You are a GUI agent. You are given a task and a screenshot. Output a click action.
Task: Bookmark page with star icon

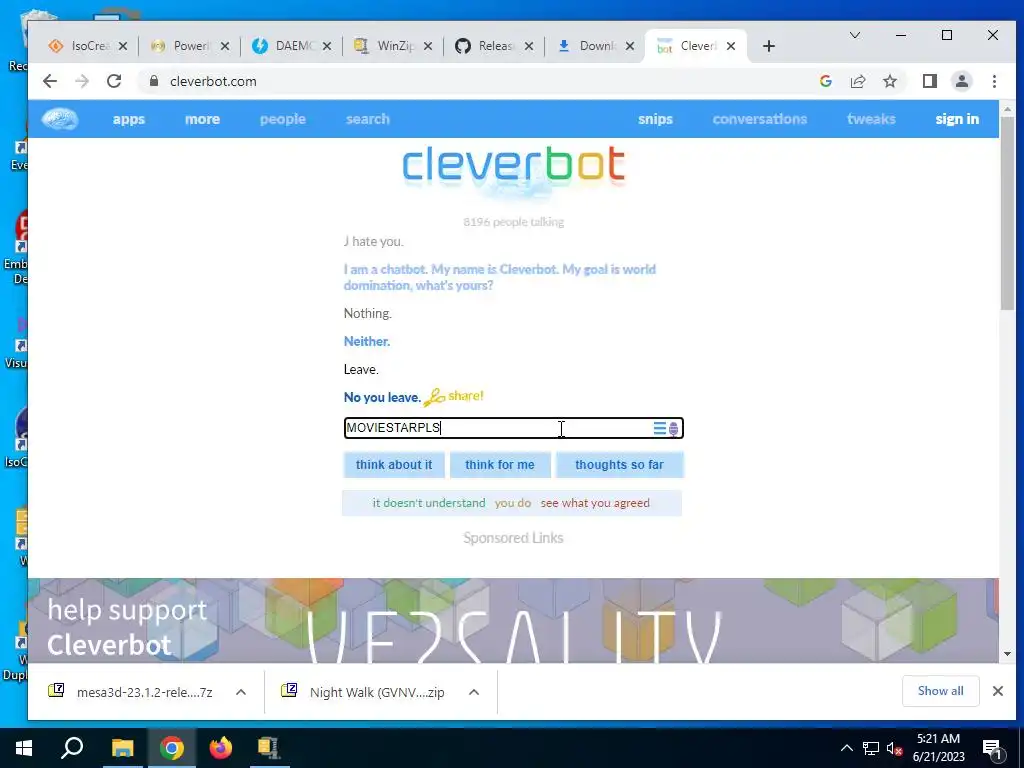point(889,81)
